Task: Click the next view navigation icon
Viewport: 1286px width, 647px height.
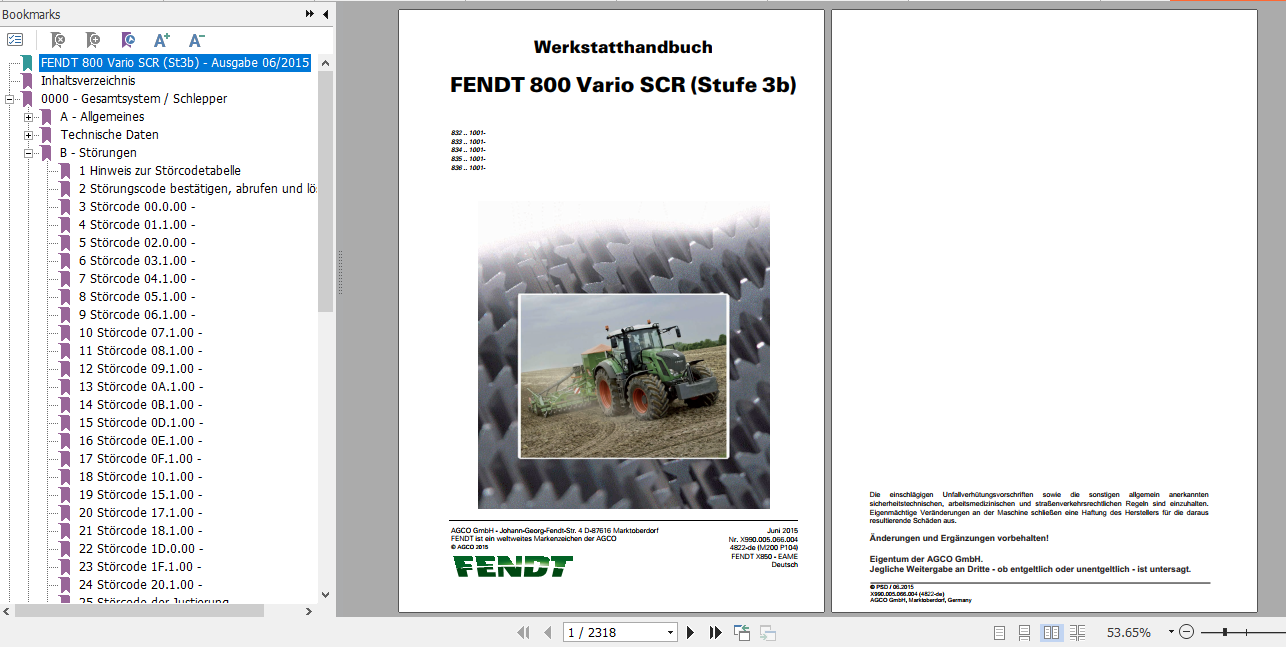Action: pyautogui.click(x=768, y=632)
